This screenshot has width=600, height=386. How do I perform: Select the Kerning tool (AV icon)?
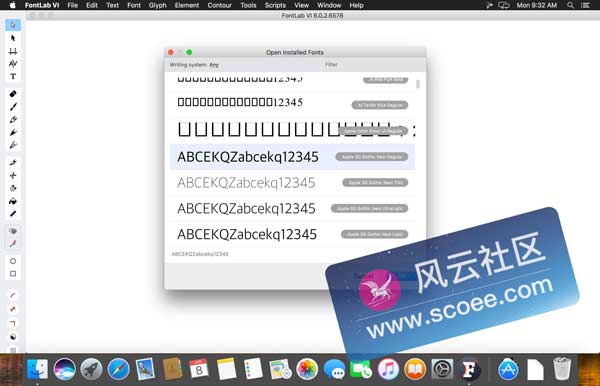[13, 64]
